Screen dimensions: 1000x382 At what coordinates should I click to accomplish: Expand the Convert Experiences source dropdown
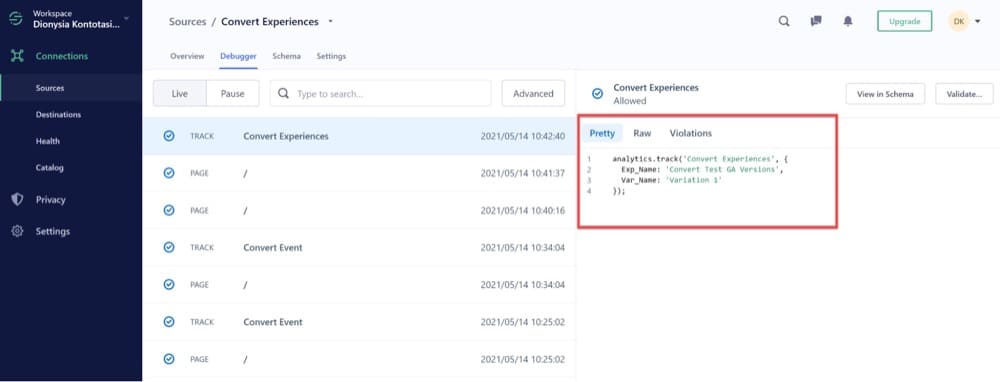click(x=330, y=22)
